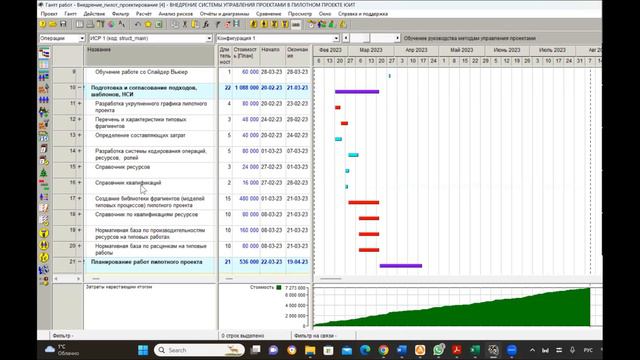Open WhatsApp from the taskbar

pyautogui.click(x=438, y=350)
